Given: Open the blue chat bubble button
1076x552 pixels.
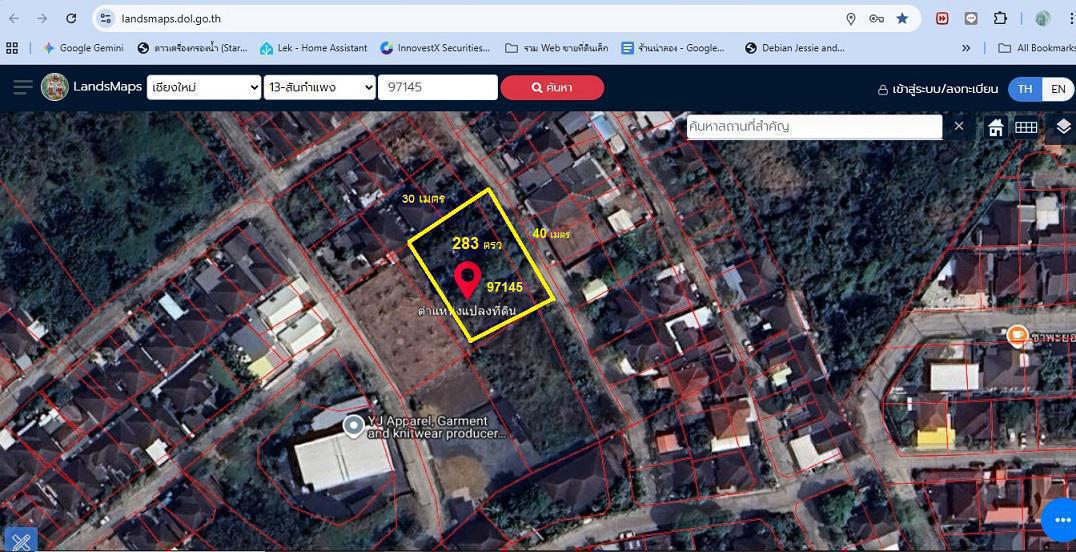Looking at the screenshot, I should (x=1058, y=520).
